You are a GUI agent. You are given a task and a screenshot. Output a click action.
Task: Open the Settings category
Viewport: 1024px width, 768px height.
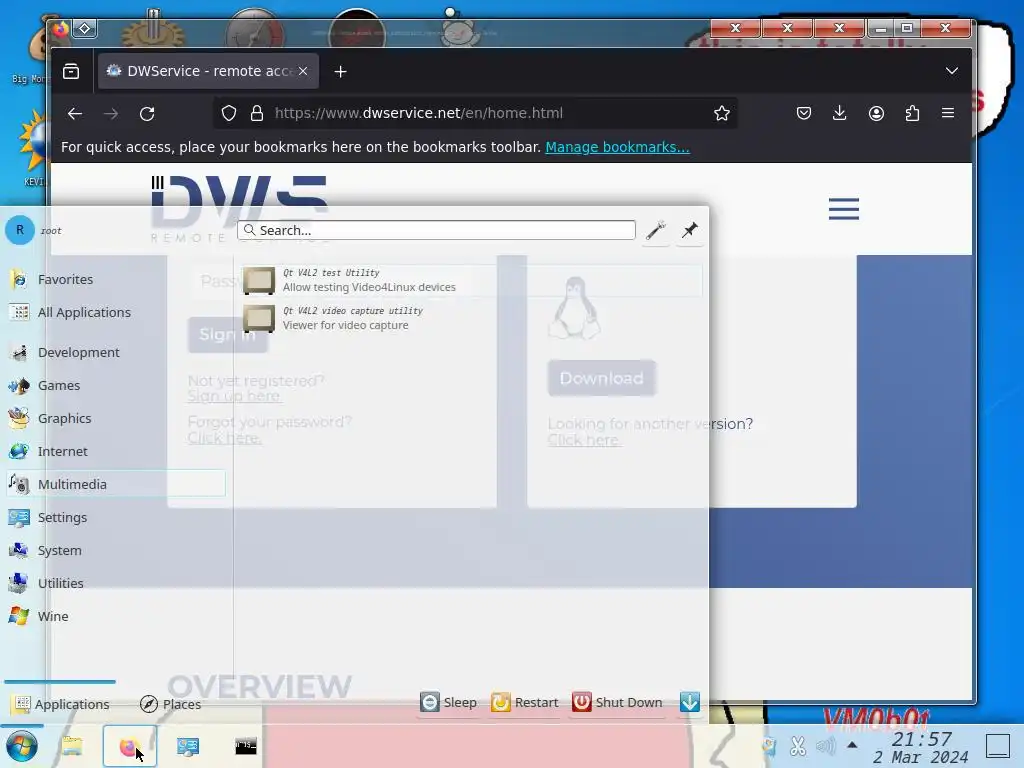coord(115,517)
